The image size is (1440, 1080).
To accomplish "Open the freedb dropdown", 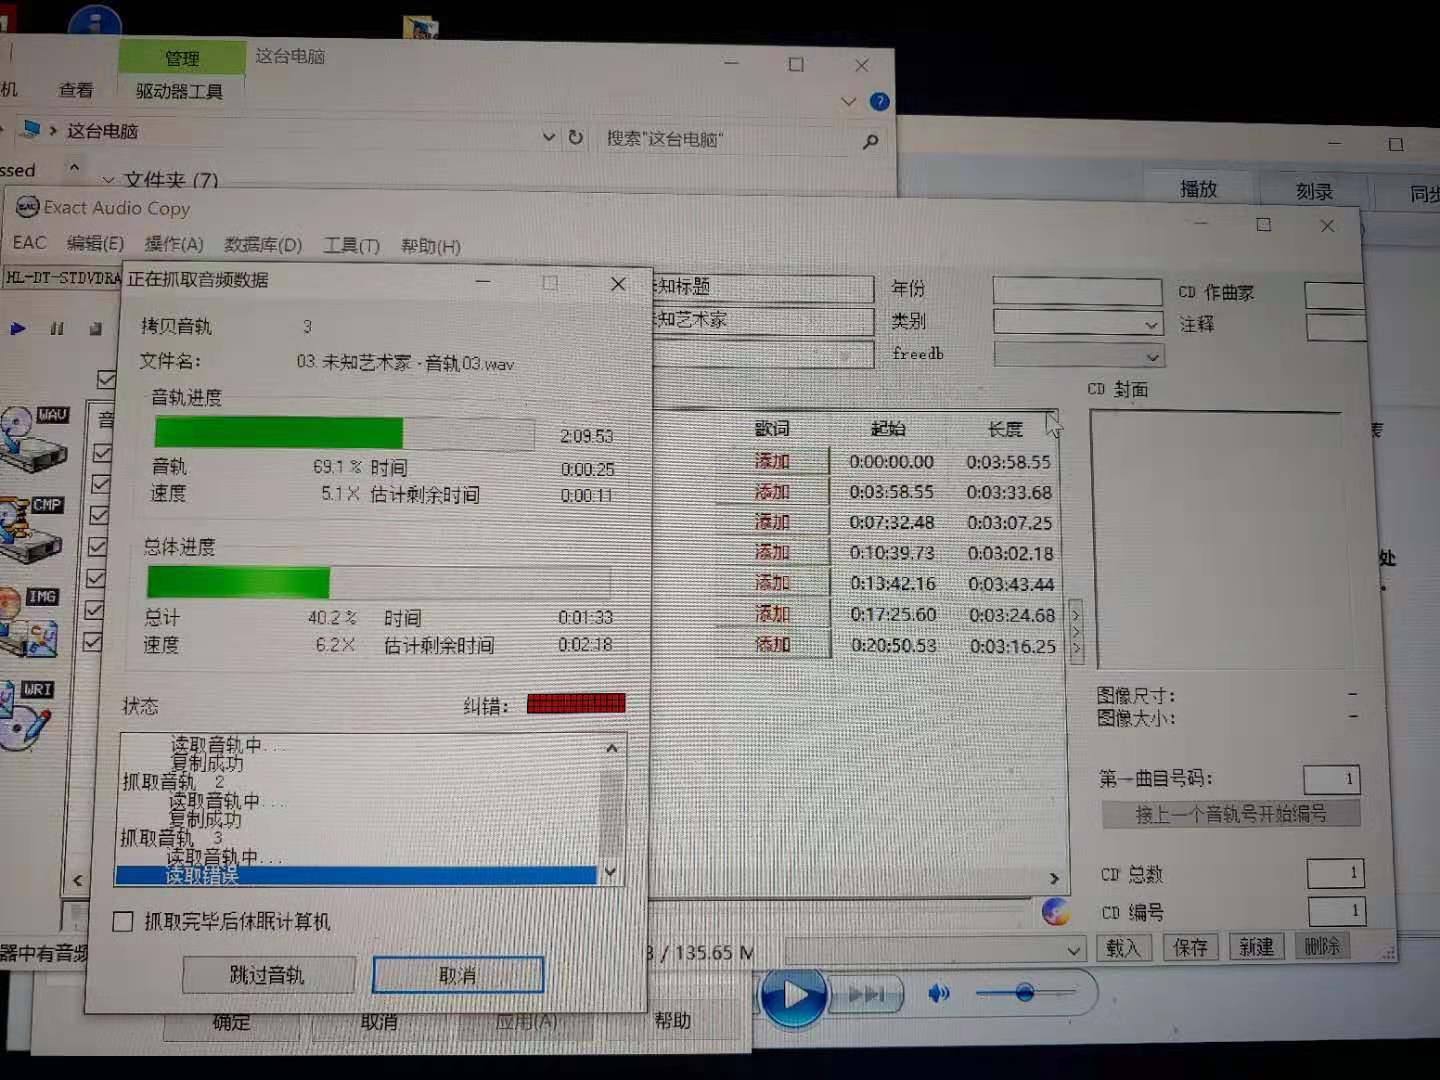I will point(1152,357).
